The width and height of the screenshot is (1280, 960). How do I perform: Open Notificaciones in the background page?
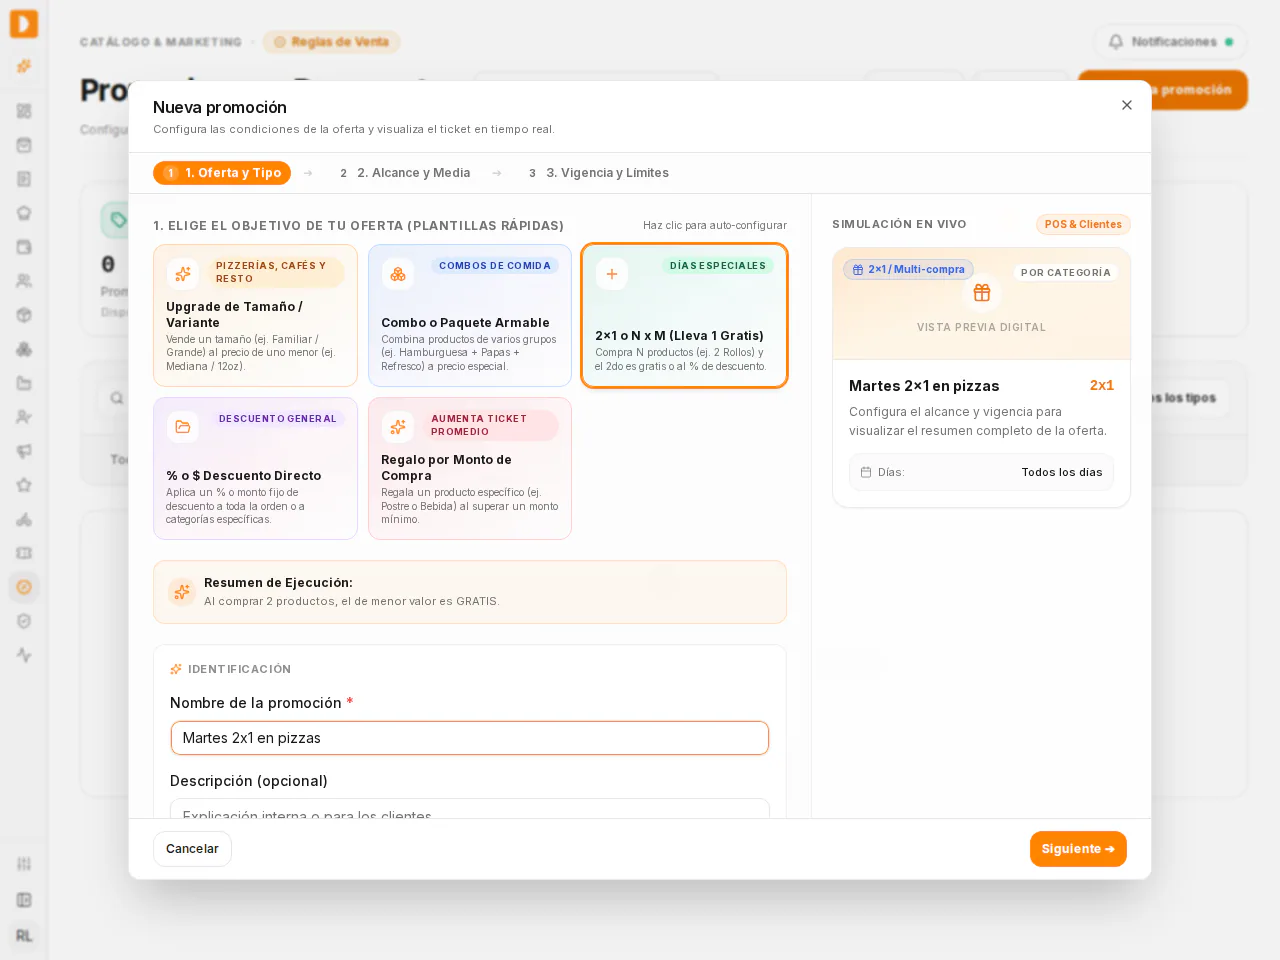point(1170,42)
